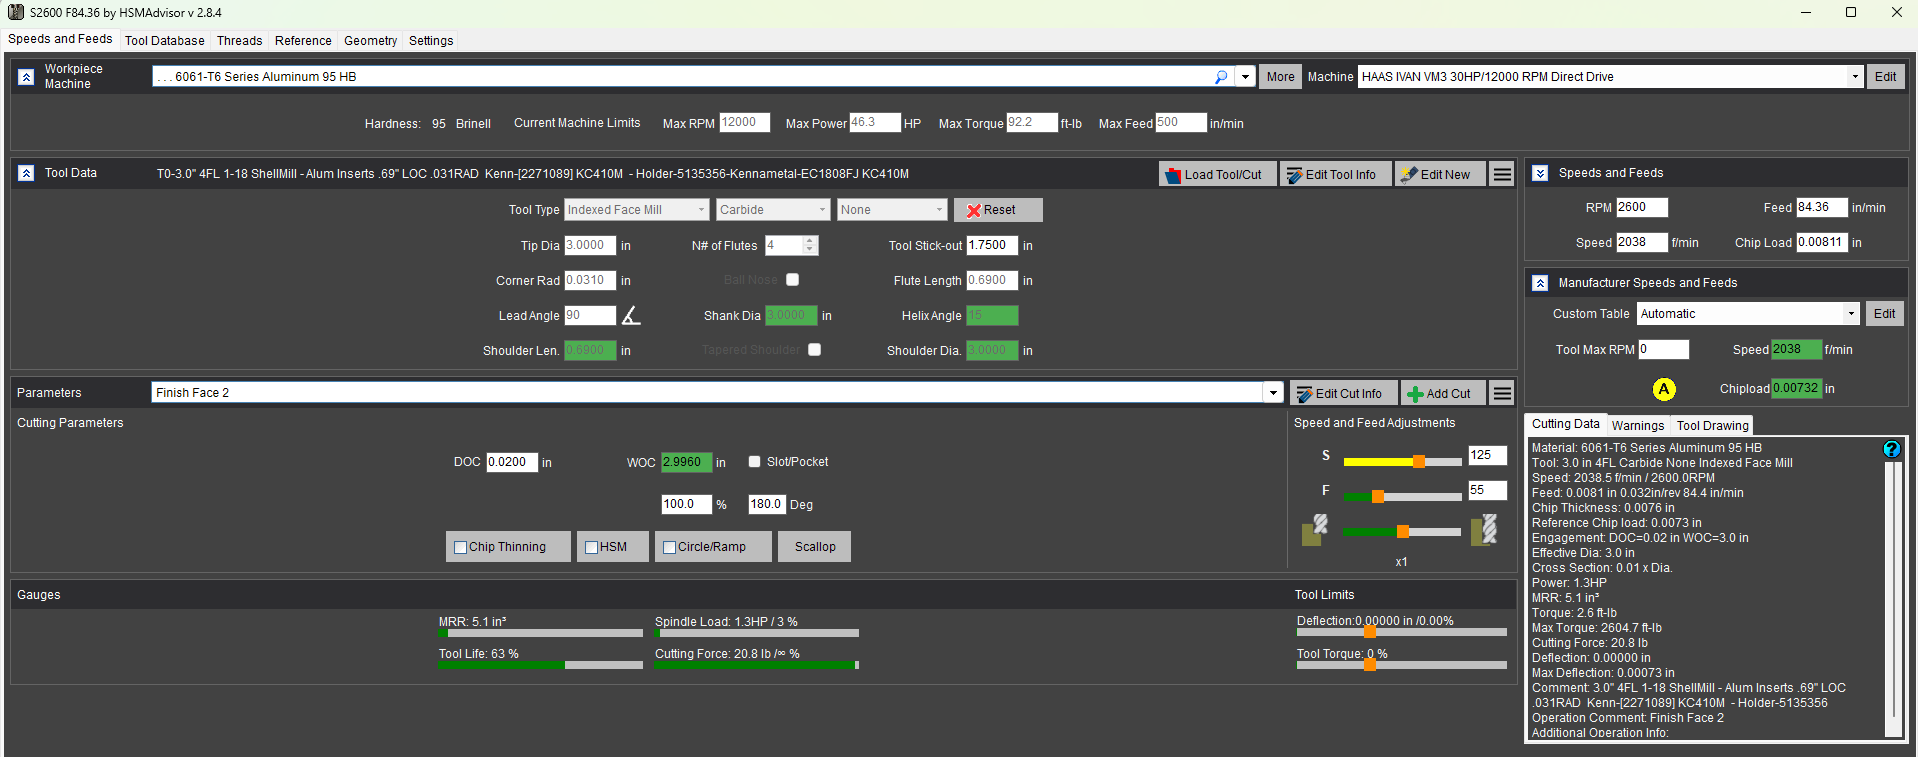
Task: Open the Tool Data hamburger menu
Action: coord(1501,174)
